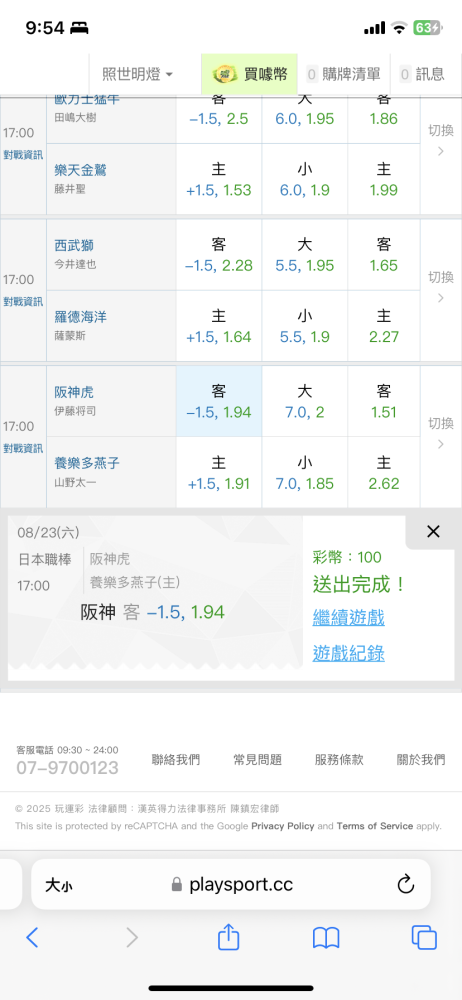Select 羅德海洋 home moneyline 2.27
This screenshot has height=1000, width=462.
(x=384, y=327)
